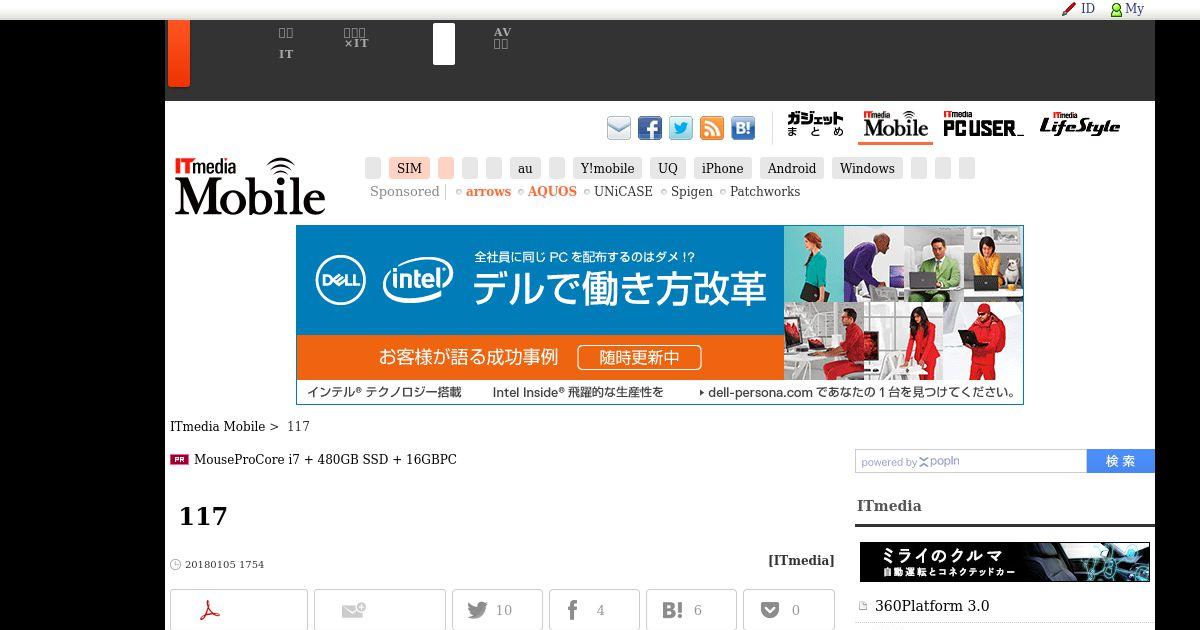
Task: Share the article on Facebook (4)
Action: pos(594,610)
